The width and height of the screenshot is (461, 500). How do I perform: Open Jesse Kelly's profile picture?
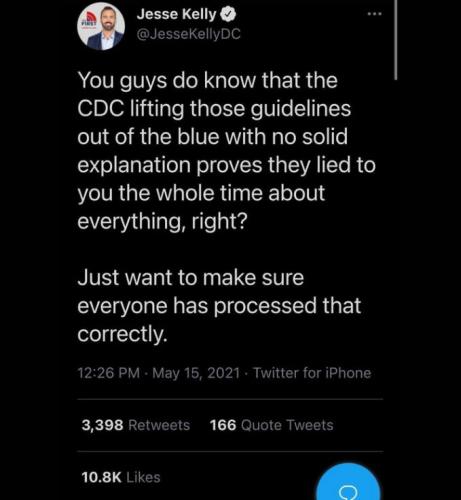click(101, 27)
